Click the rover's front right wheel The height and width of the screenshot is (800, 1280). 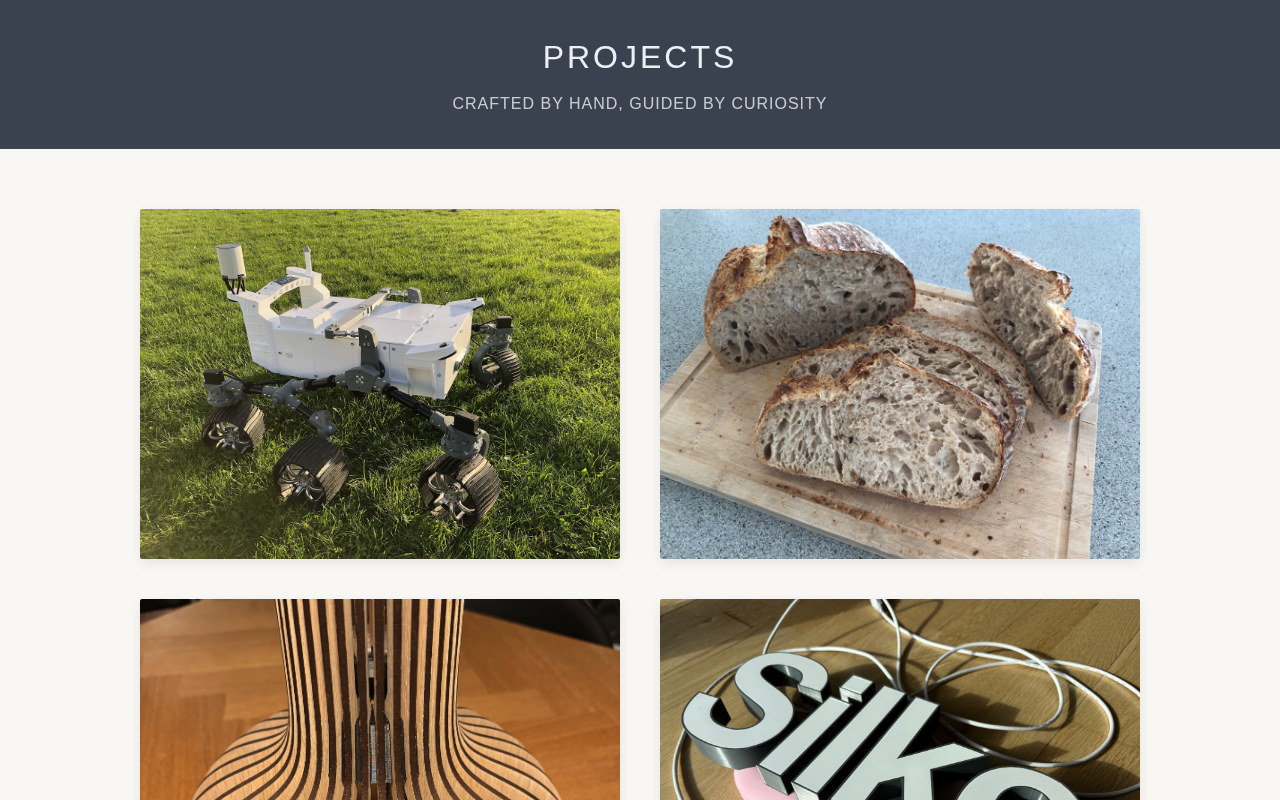pos(461,487)
